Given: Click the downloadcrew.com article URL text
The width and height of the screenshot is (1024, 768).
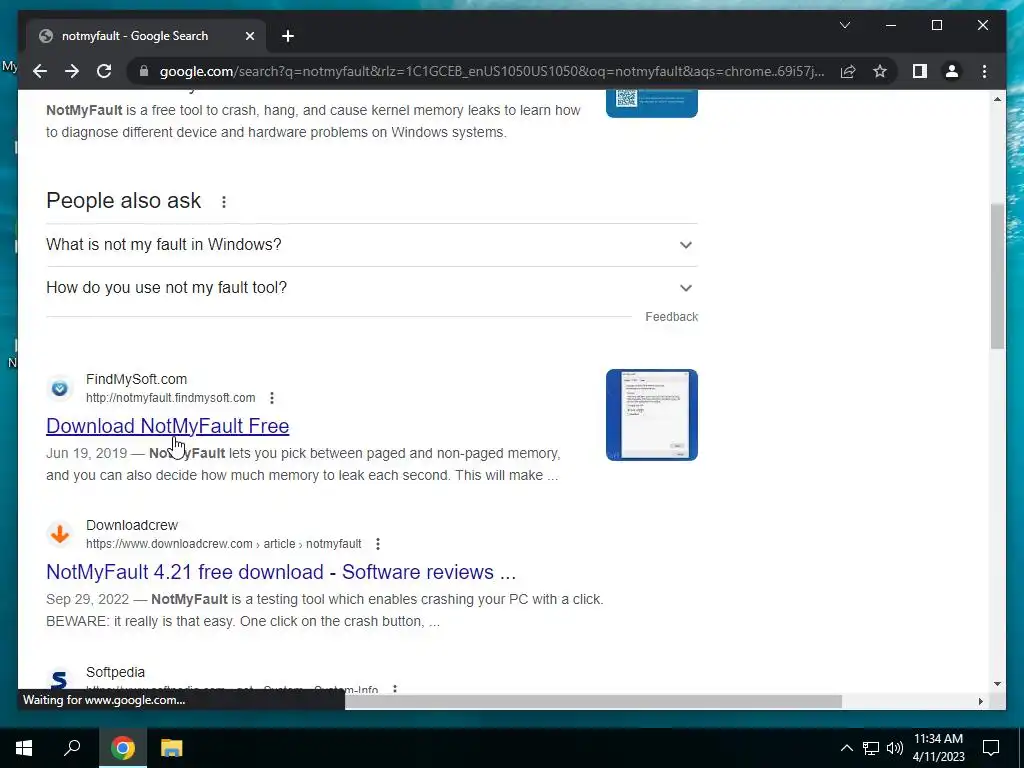Looking at the screenshot, I should point(223,544).
